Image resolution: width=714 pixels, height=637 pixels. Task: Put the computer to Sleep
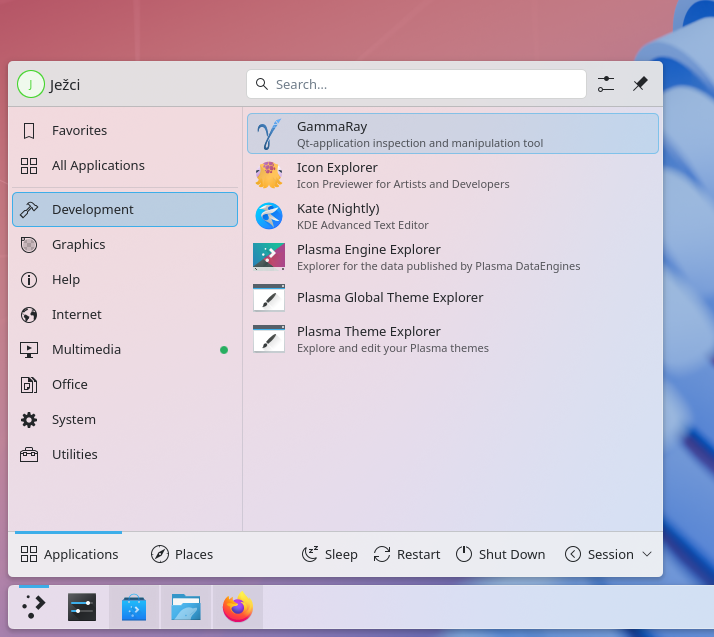pos(329,554)
